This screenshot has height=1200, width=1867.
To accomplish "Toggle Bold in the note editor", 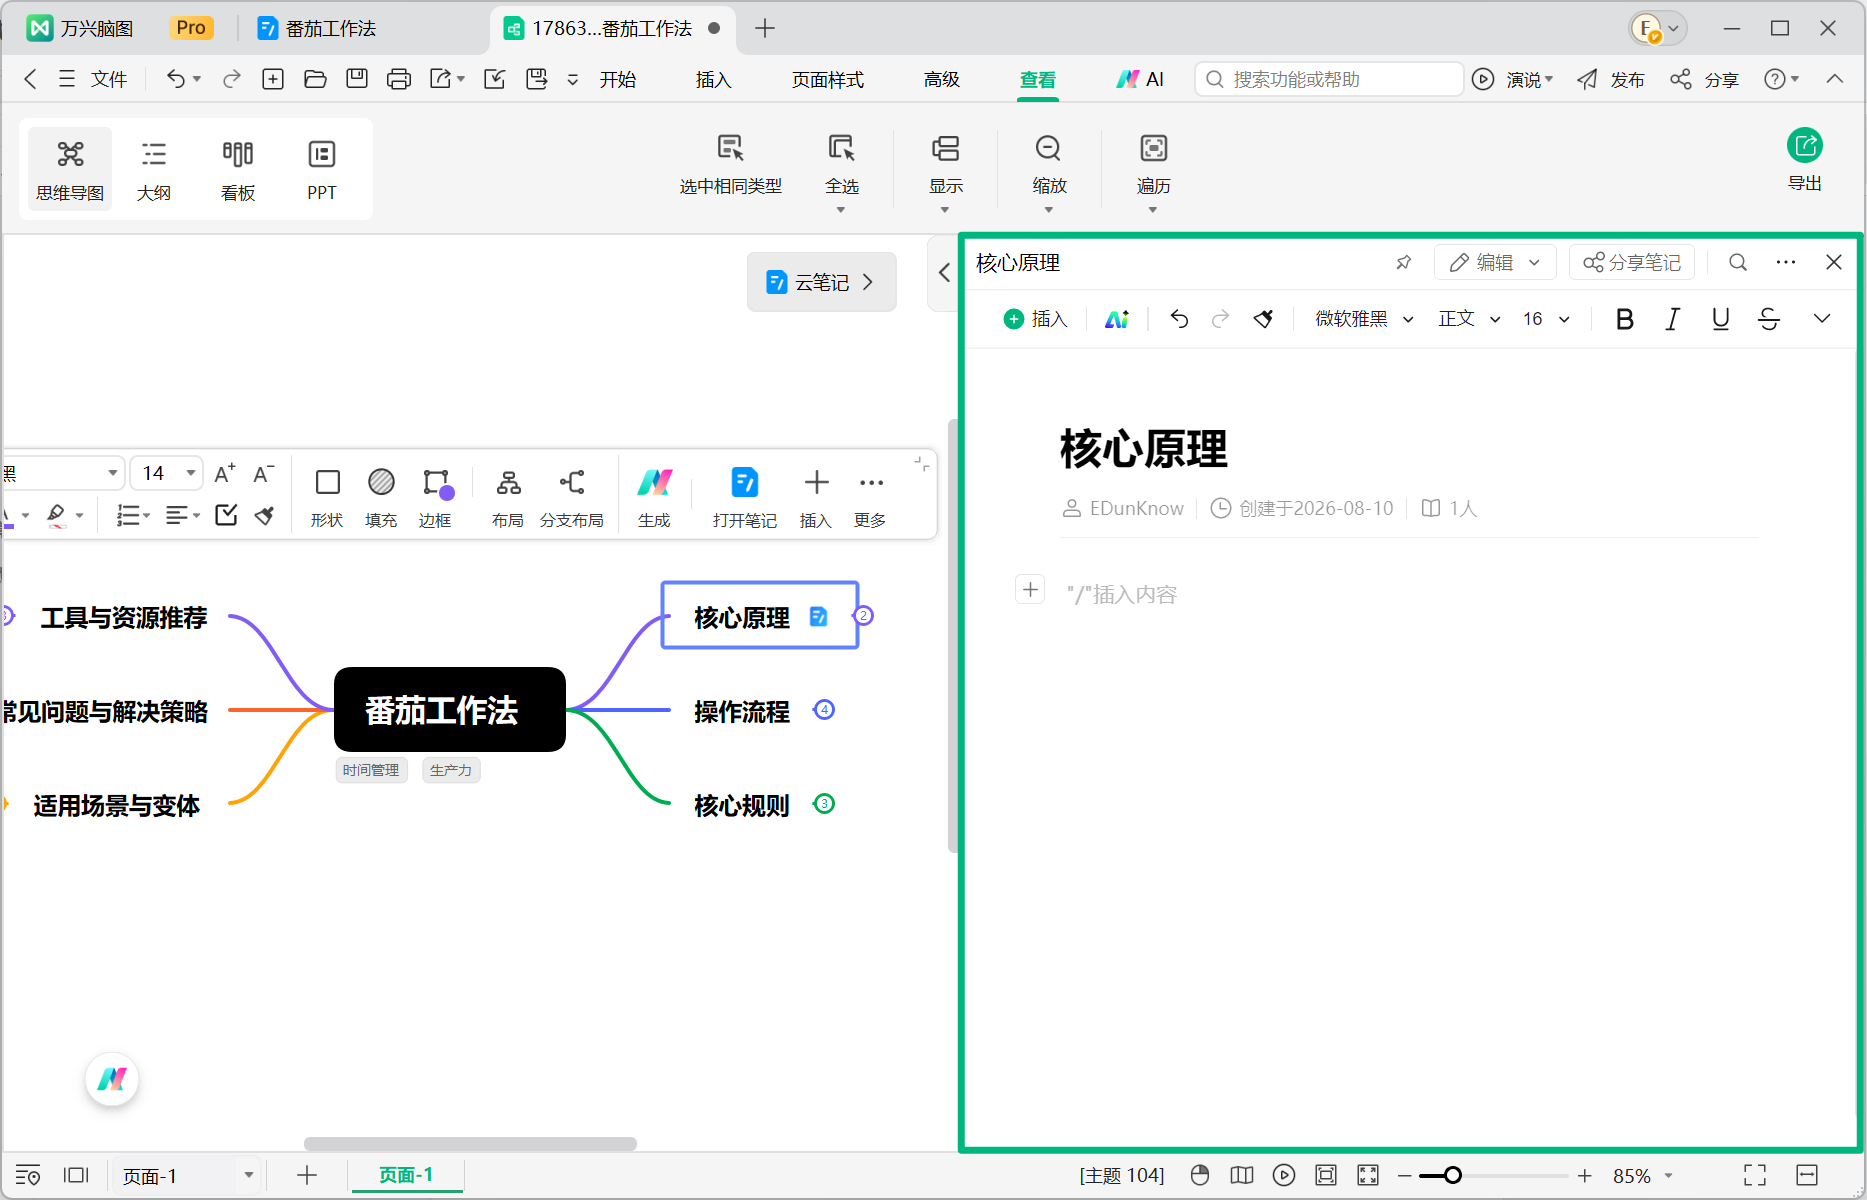I will pos(1625,319).
